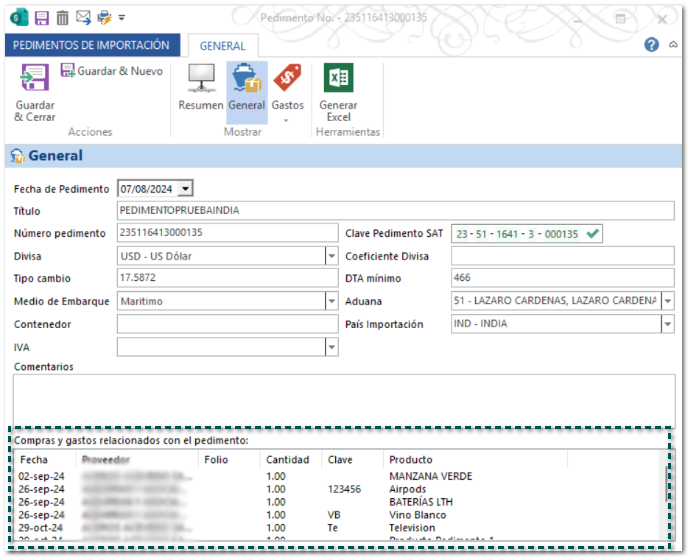The image size is (691, 560).
Task: Click the Guardar & Cerrar icon
Action: tap(34, 80)
